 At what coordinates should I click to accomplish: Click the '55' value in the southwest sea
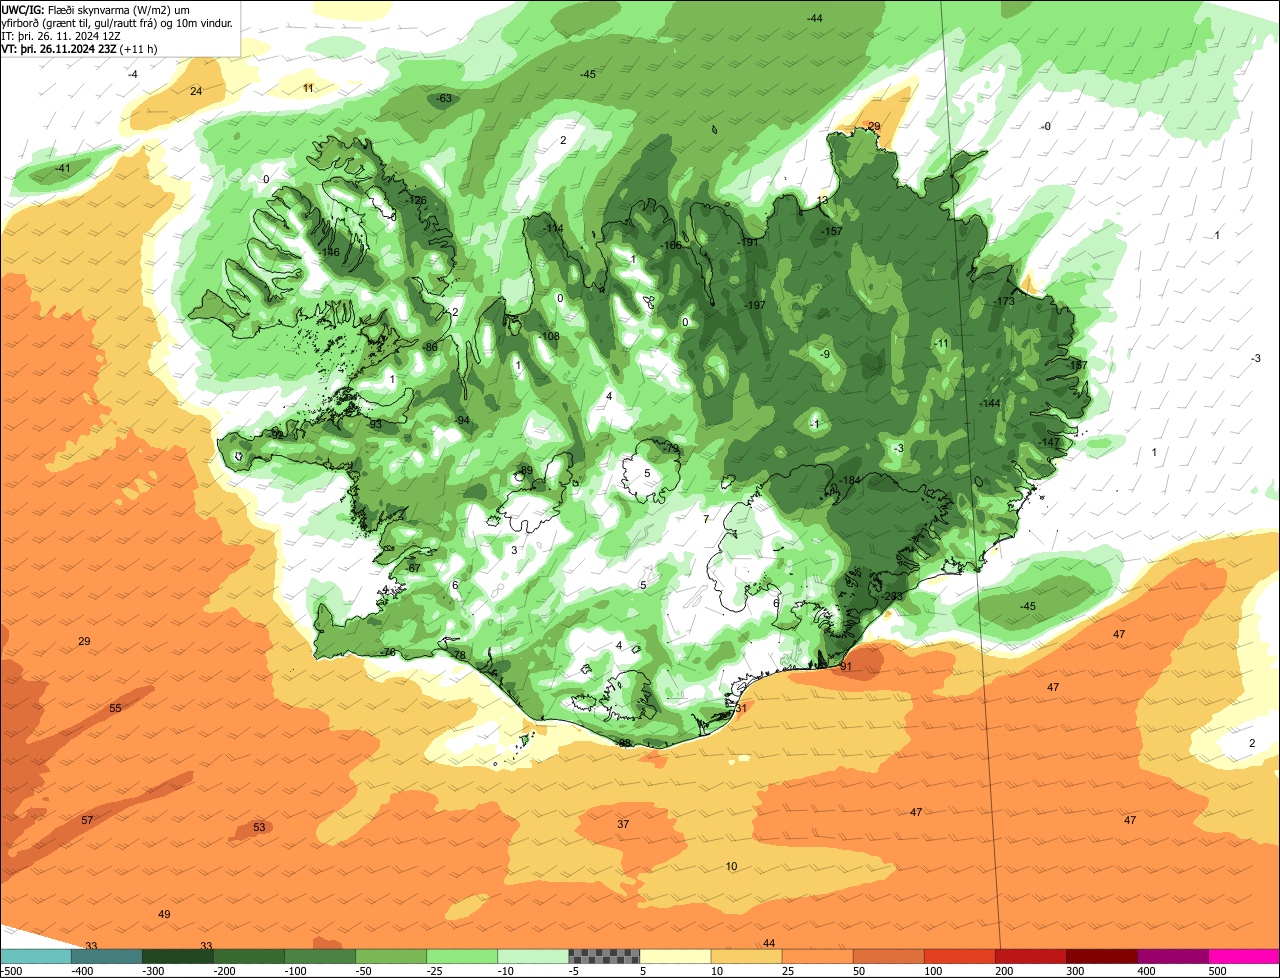115,708
